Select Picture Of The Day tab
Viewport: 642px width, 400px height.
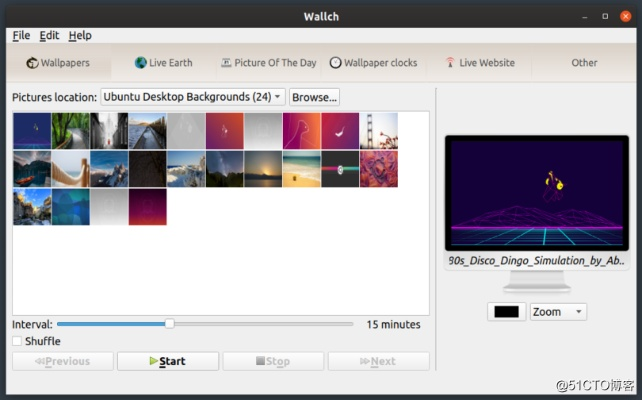268,63
